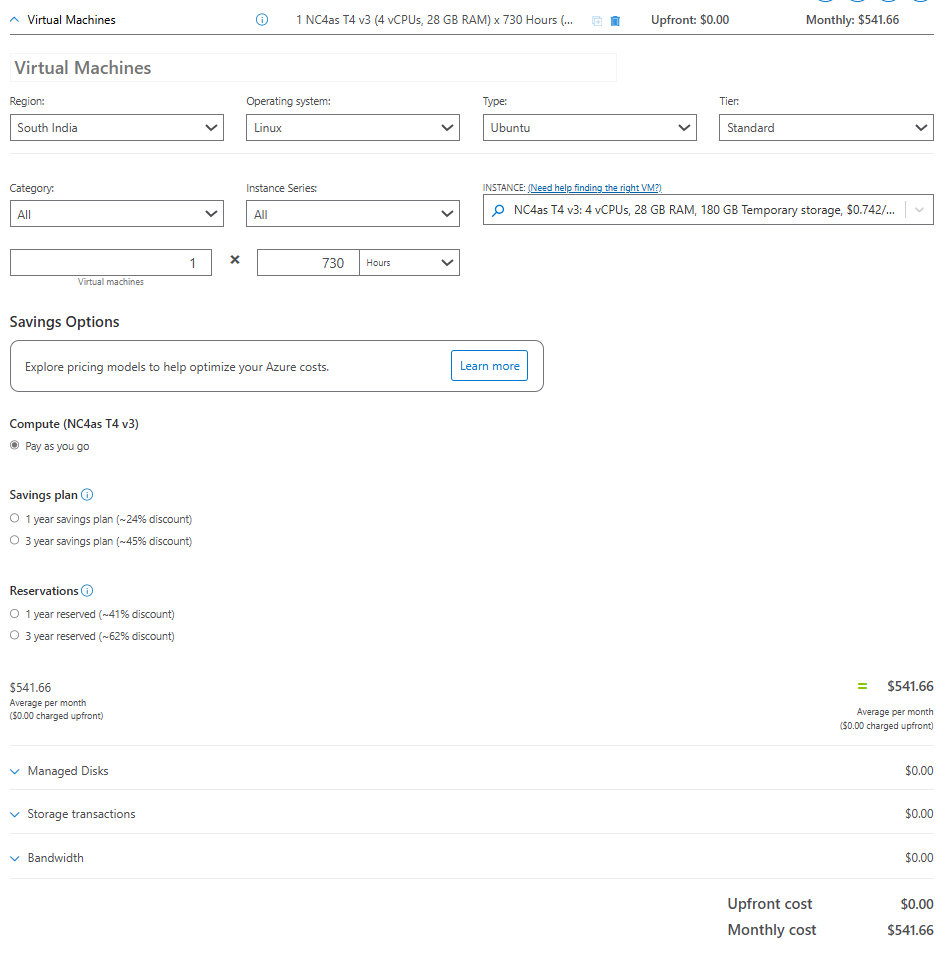Click the instance search box text NC4as T4 v3
The image size is (946, 966).
pyautogui.click(x=704, y=210)
